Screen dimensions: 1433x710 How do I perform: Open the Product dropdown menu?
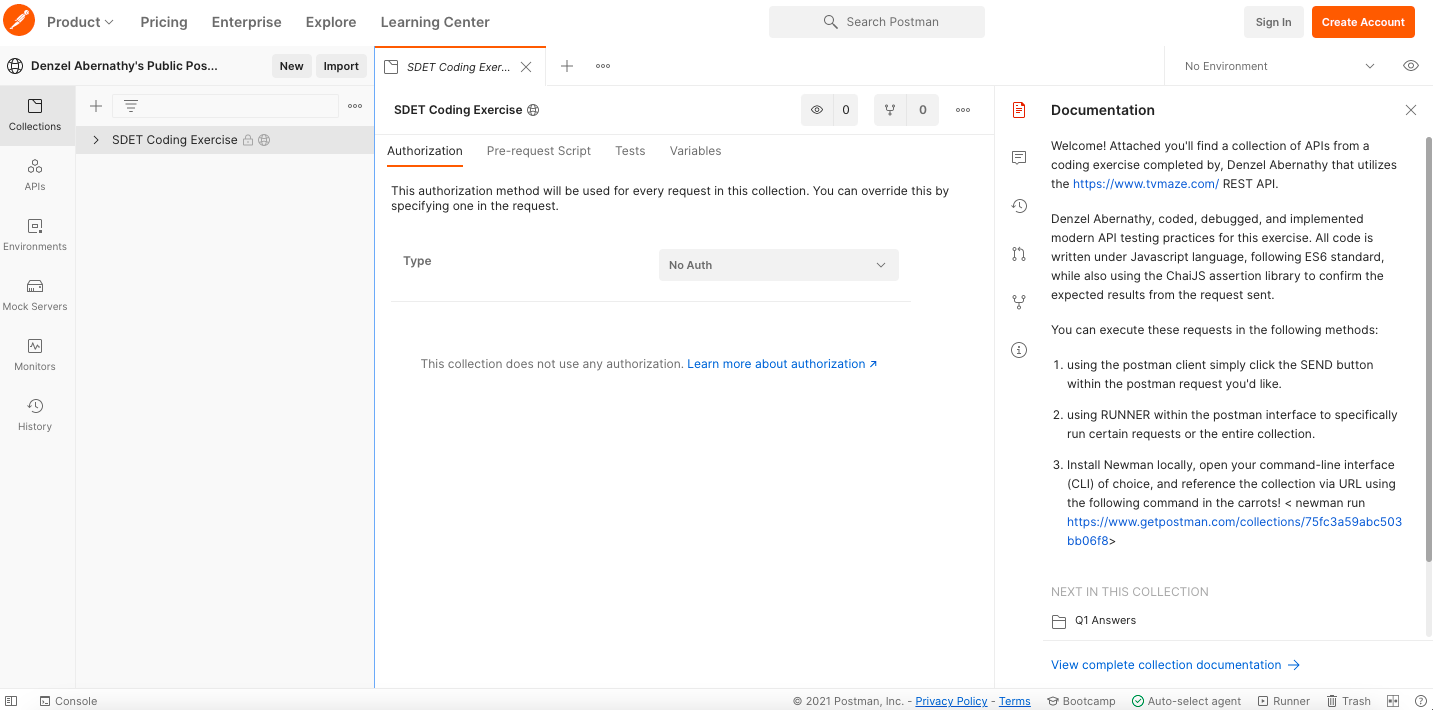(x=80, y=22)
